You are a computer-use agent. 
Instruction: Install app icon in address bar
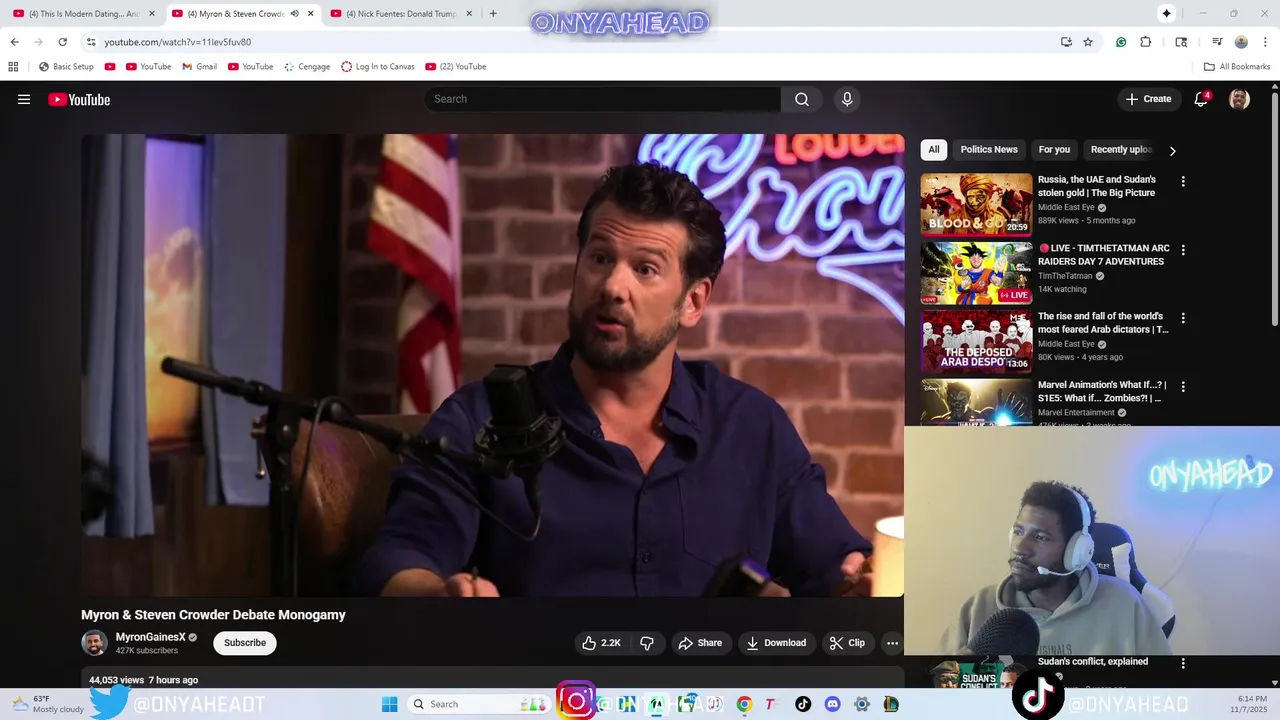[x=1066, y=42]
